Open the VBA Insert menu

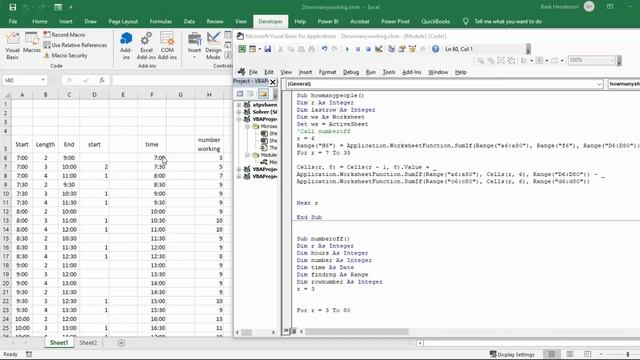(305, 72)
